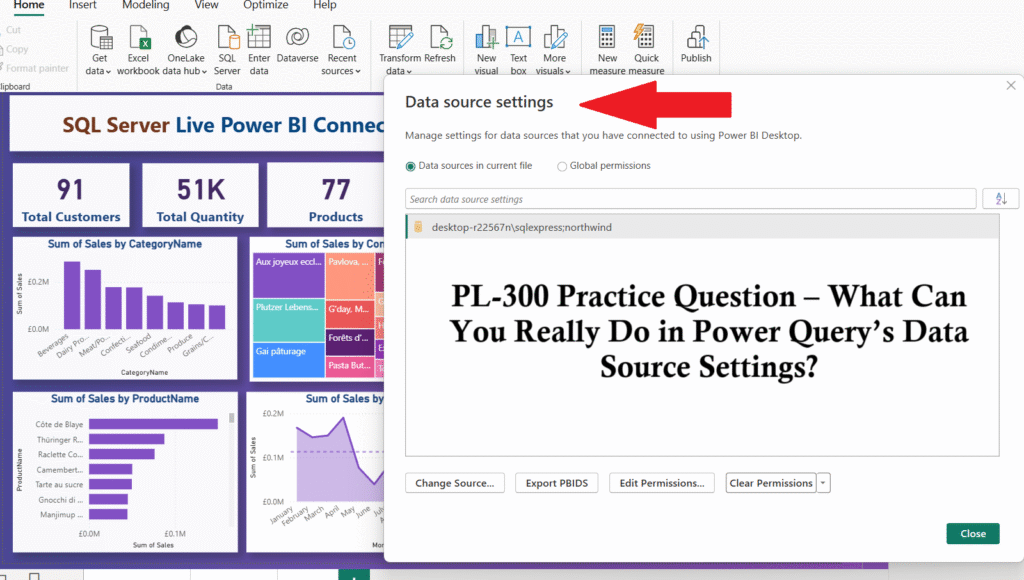
Task: Select the desktop-r22567n\sqlexpress;northwind data source
Action: pos(530,228)
